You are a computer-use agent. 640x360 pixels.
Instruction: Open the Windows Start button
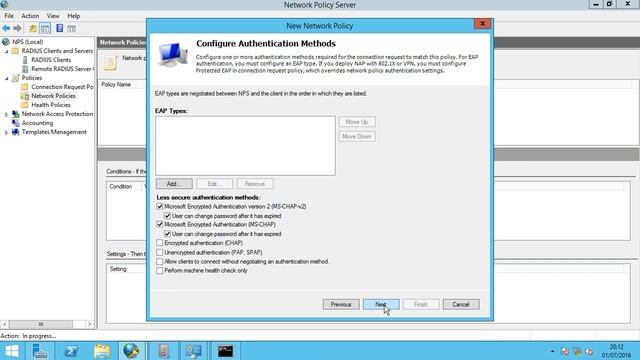[11, 351]
